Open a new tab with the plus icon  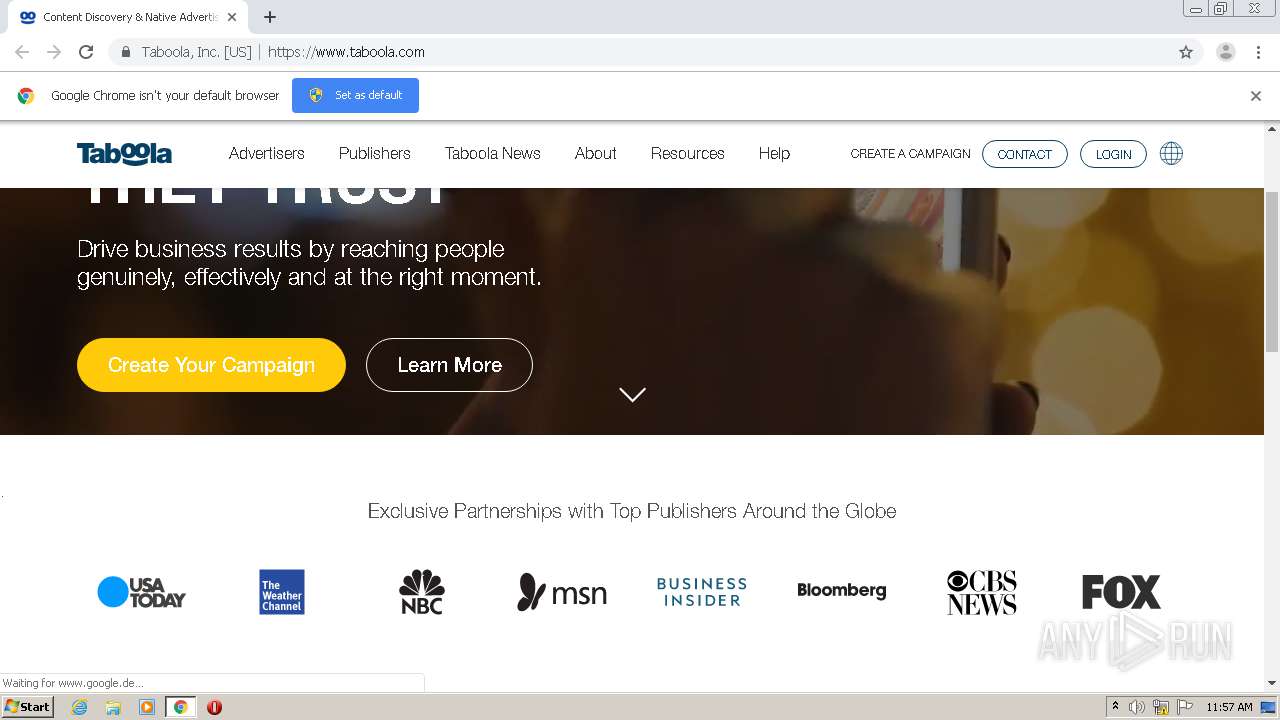click(x=270, y=17)
